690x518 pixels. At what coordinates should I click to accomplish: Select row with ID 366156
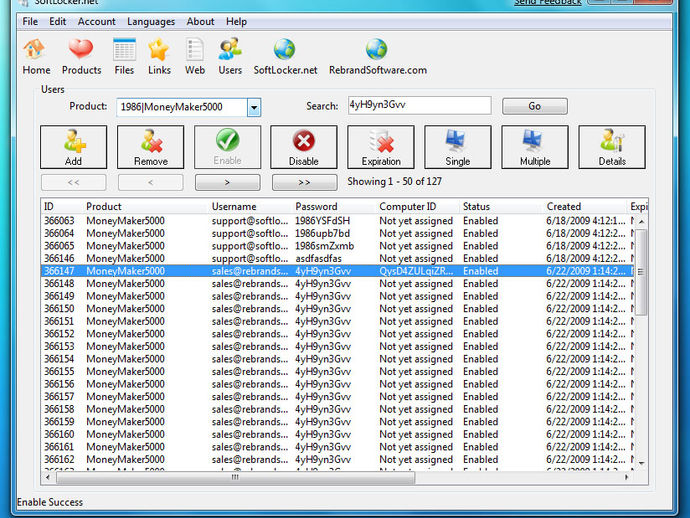point(338,384)
